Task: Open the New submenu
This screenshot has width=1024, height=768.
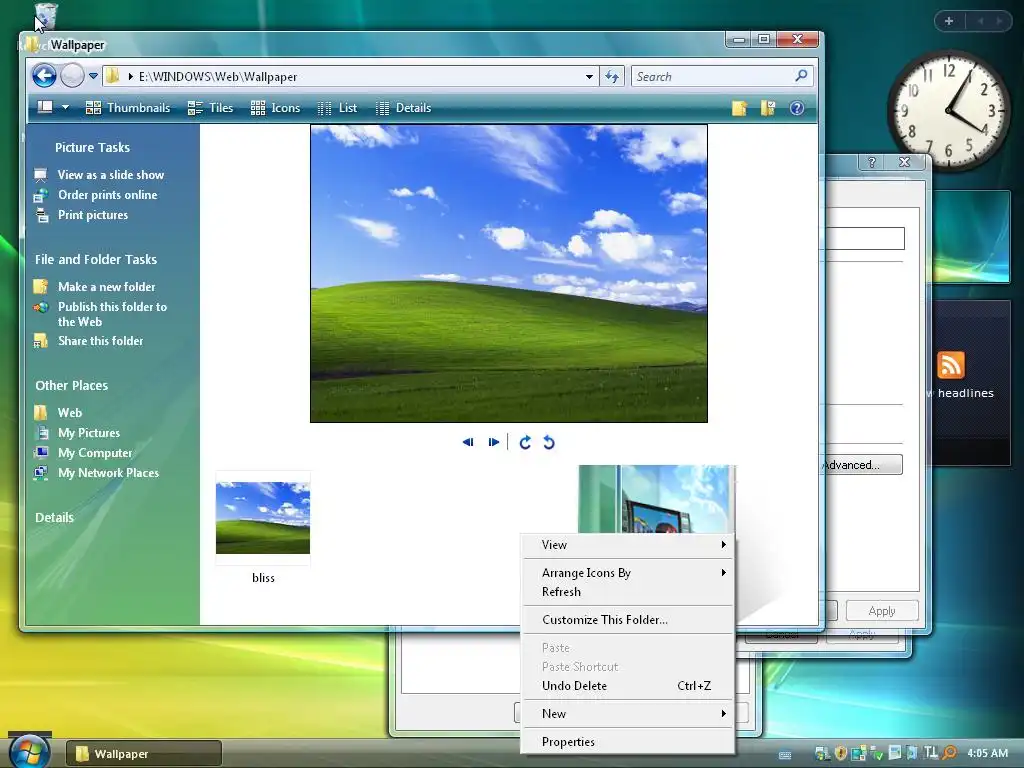Action: tap(628, 714)
